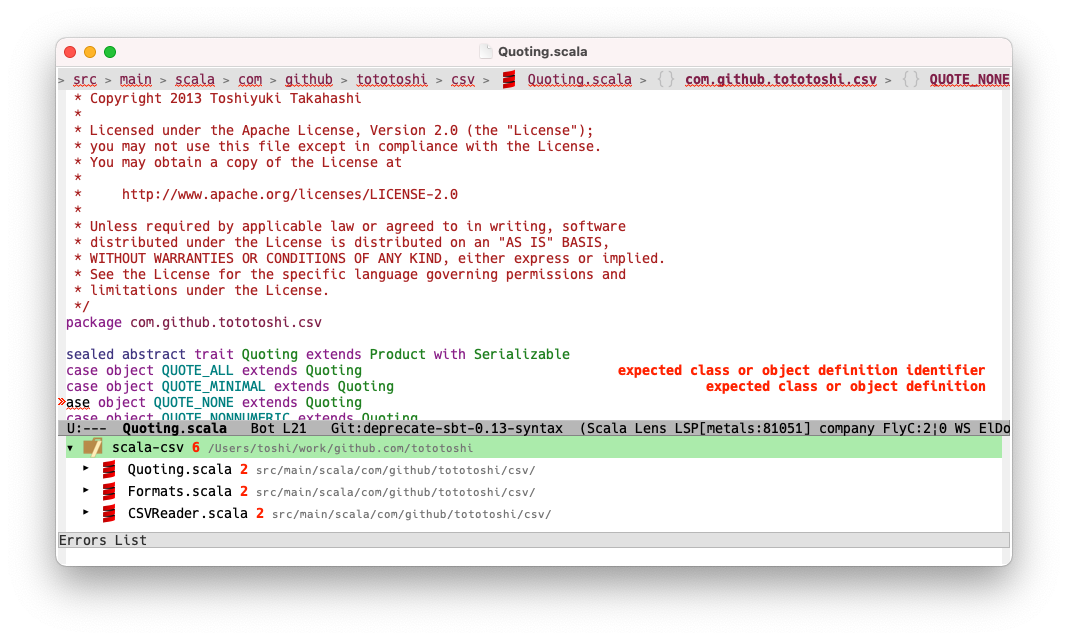Collapse the scala-csv project errors node

point(70,448)
